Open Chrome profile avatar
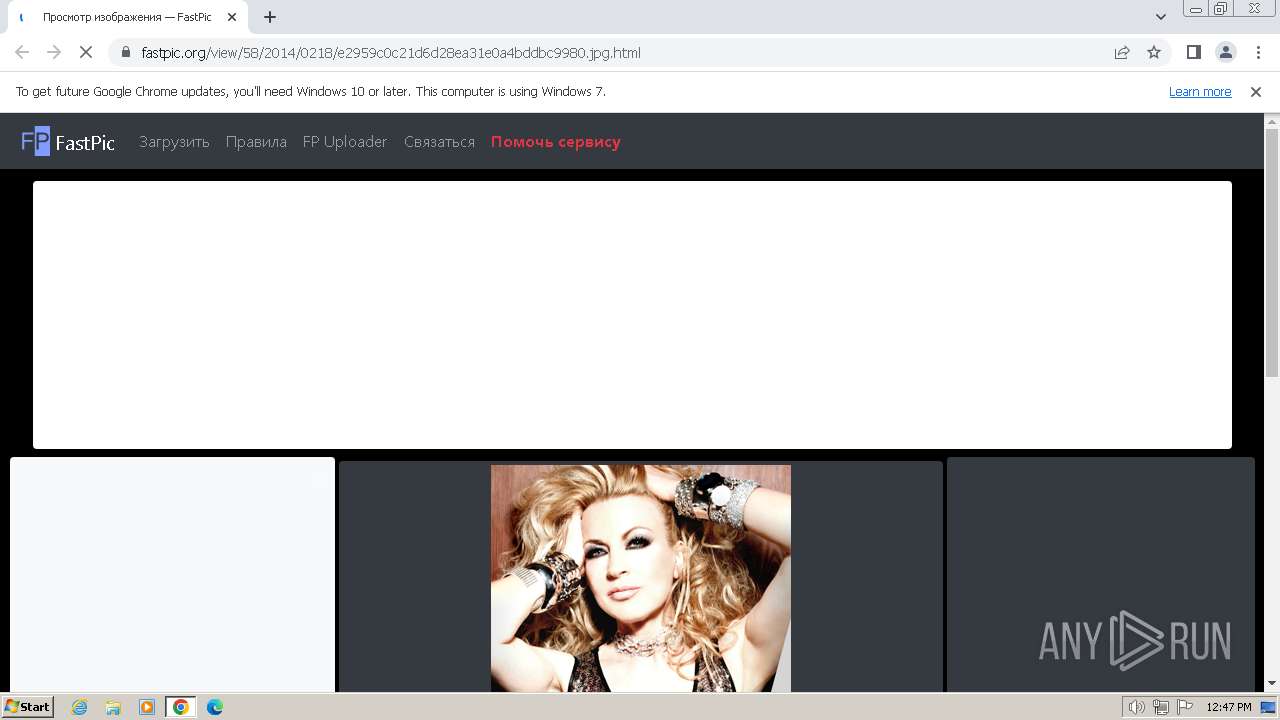The image size is (1280, 720). (x=1225, y=52)
